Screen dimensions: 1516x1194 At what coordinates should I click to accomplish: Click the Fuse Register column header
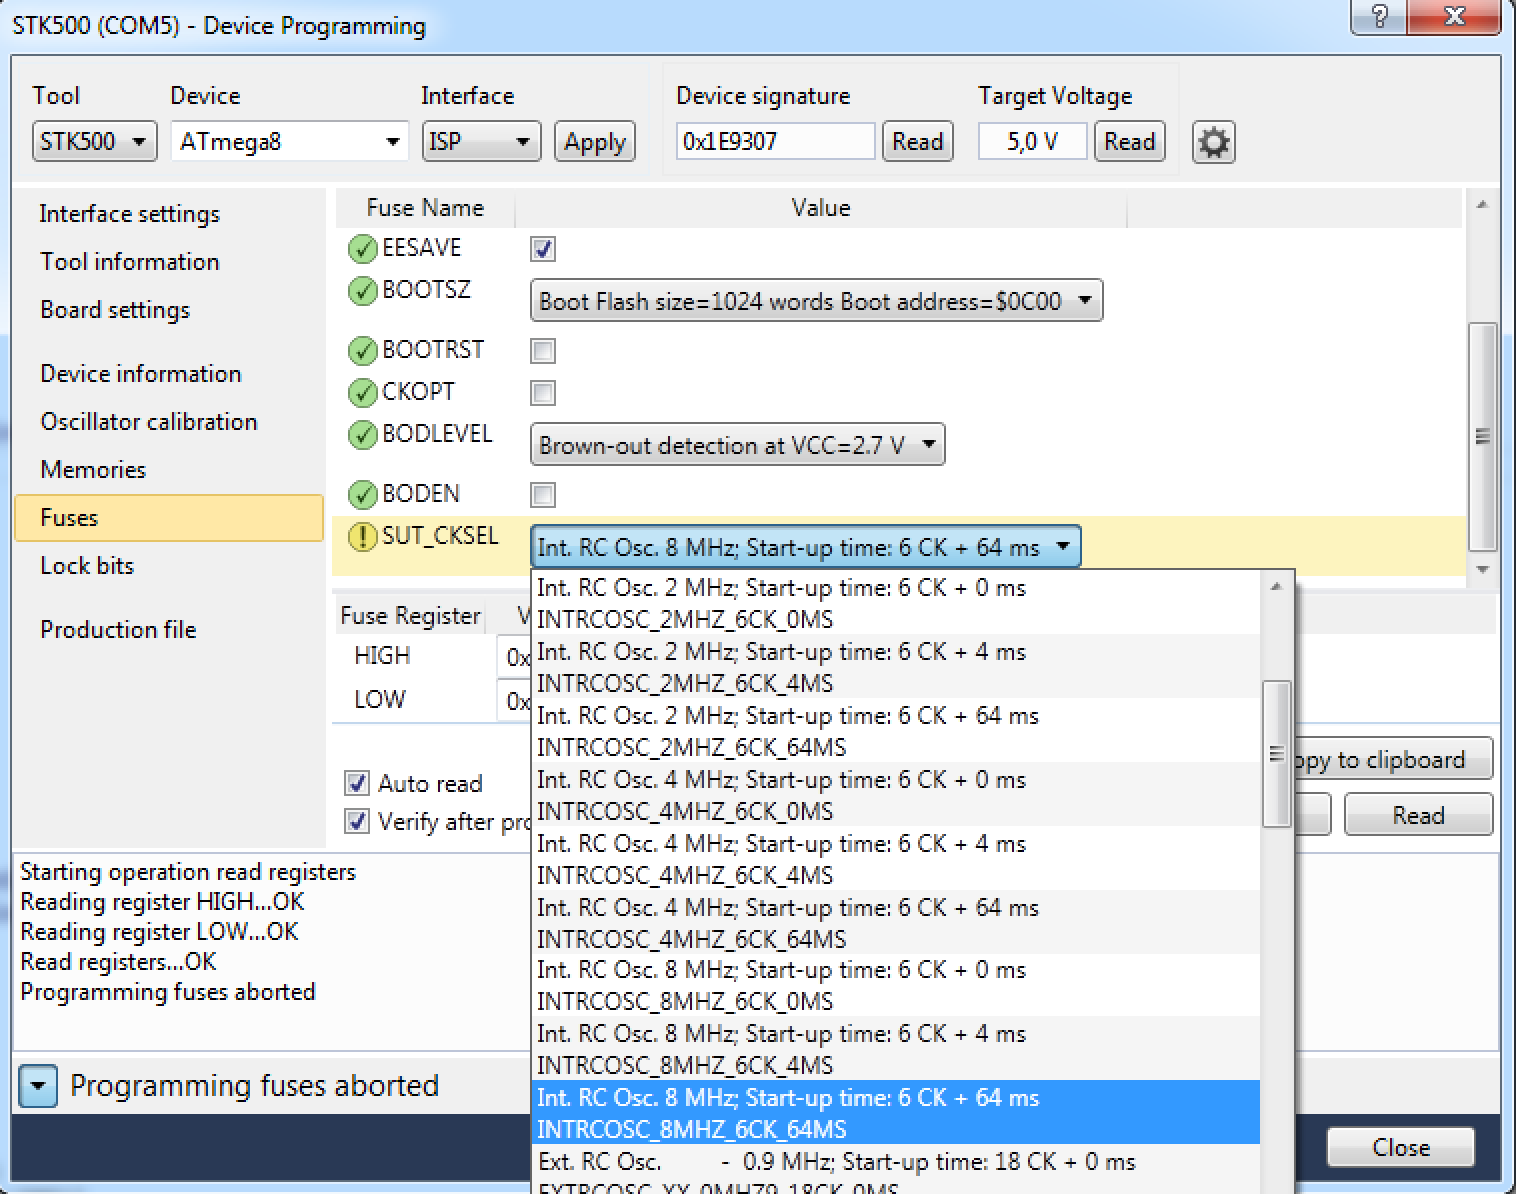[410, 616]
